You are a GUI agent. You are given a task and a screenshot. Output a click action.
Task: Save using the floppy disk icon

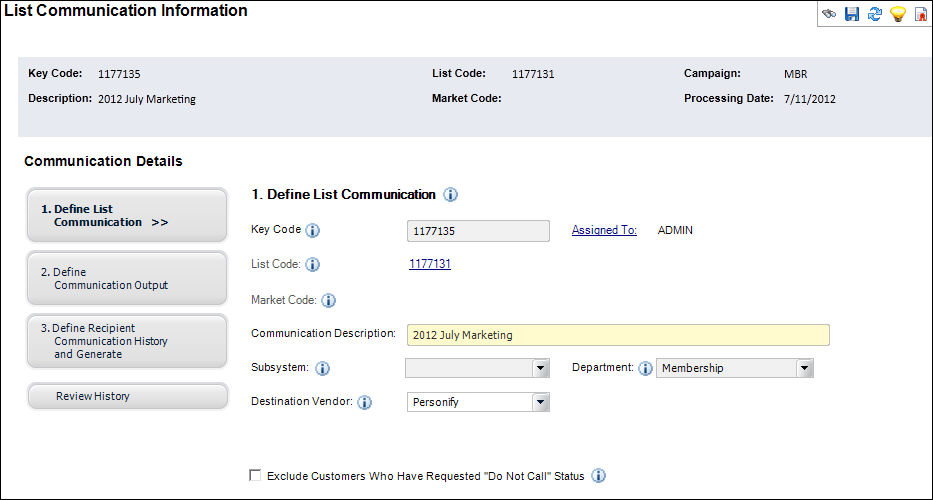coord(852,14)
